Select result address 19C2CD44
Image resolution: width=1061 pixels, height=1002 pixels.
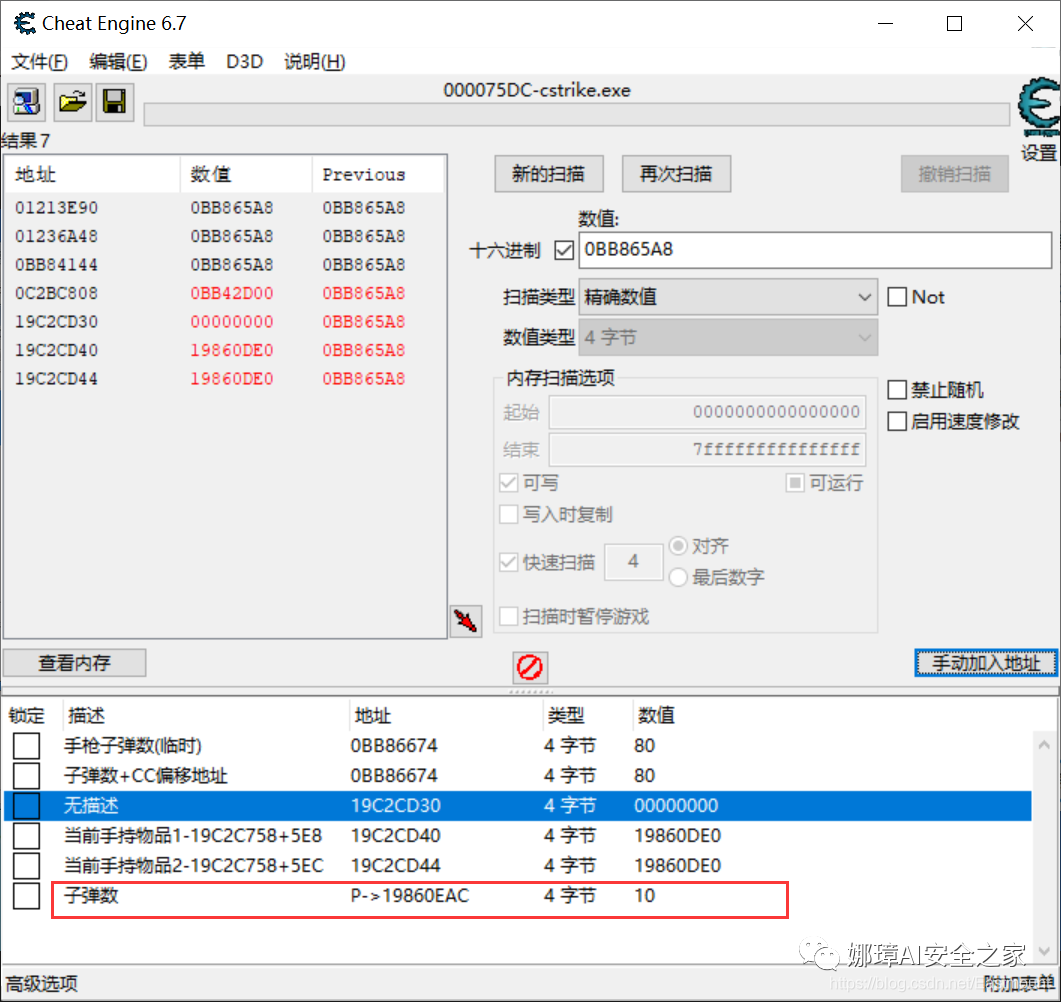pyautogui.click(x=57, y=378)
